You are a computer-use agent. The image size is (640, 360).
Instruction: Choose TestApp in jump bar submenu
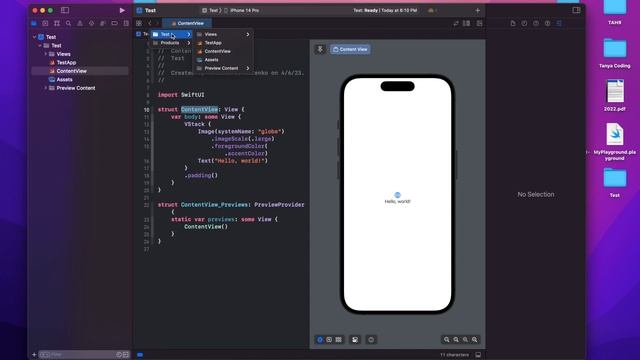point(223,43)
